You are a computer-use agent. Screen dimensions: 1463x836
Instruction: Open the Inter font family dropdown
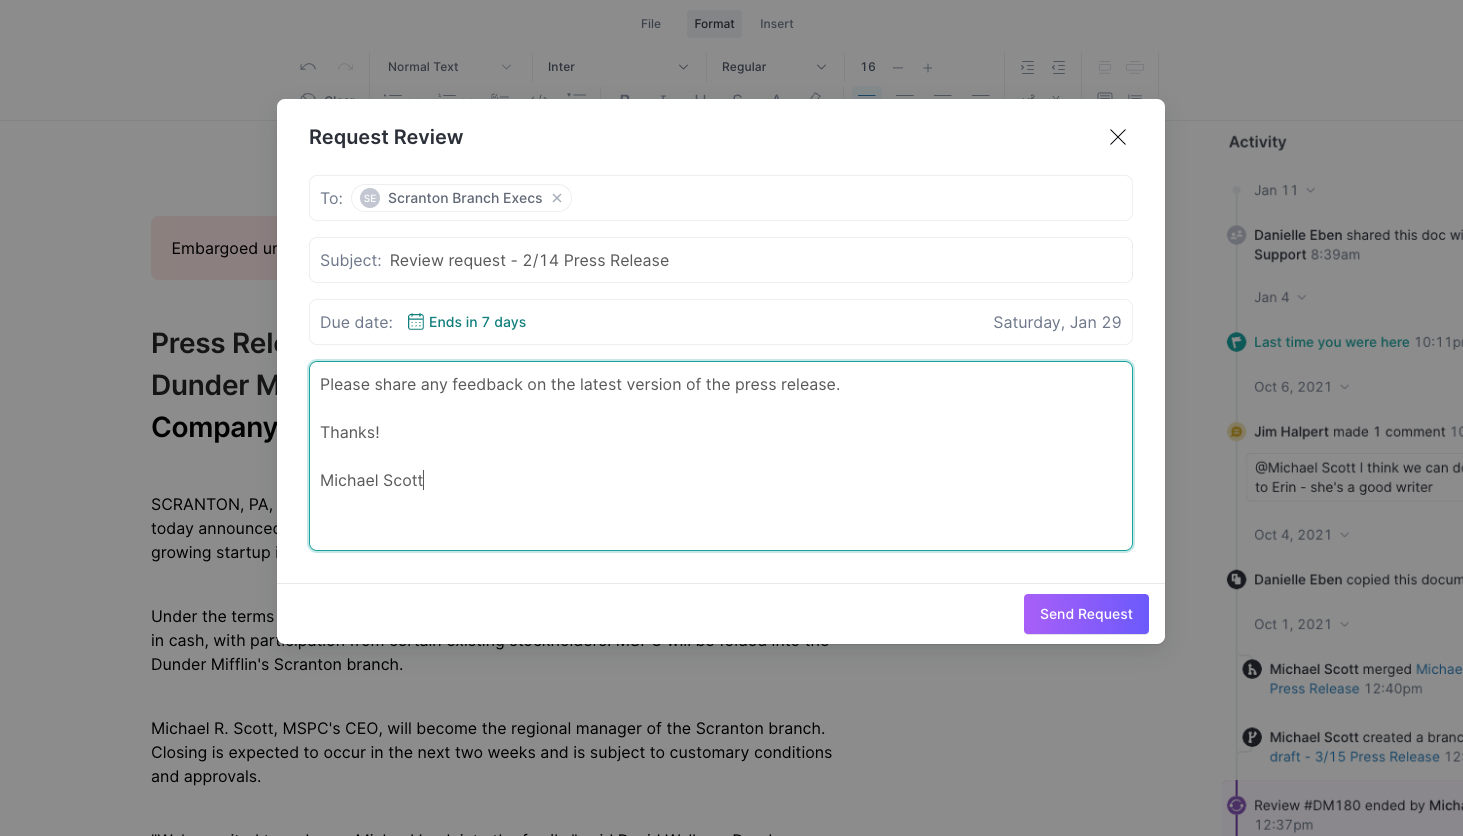coord(618,66)
